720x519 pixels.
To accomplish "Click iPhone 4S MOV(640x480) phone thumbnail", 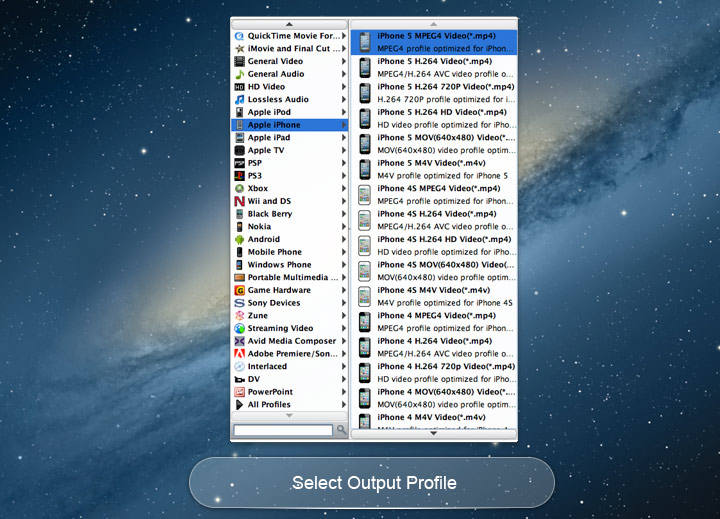I will pos(365,271).
